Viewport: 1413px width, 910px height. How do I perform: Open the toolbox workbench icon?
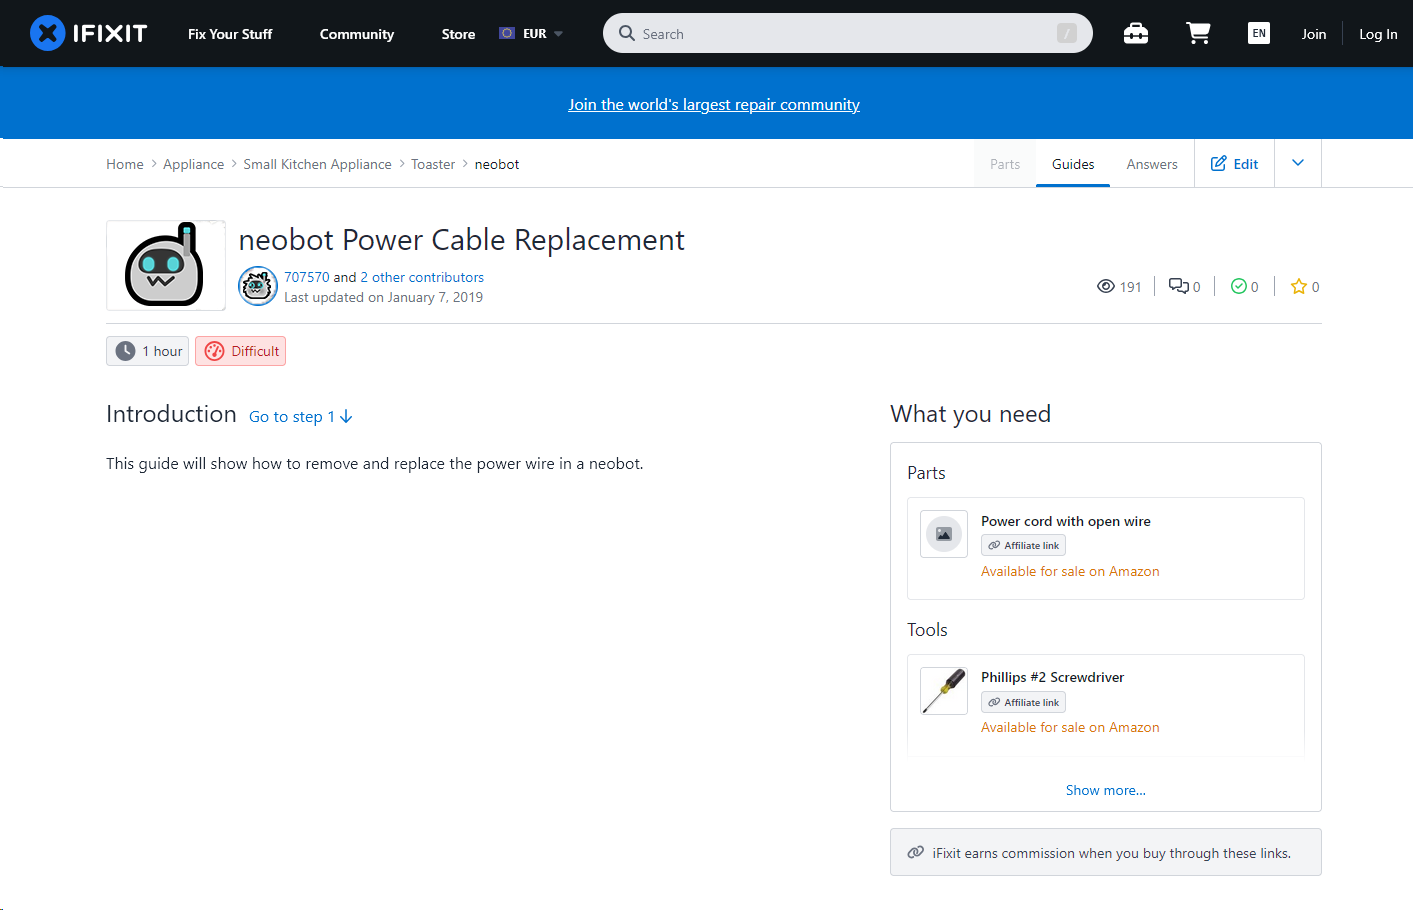(x=1136, y=34)
